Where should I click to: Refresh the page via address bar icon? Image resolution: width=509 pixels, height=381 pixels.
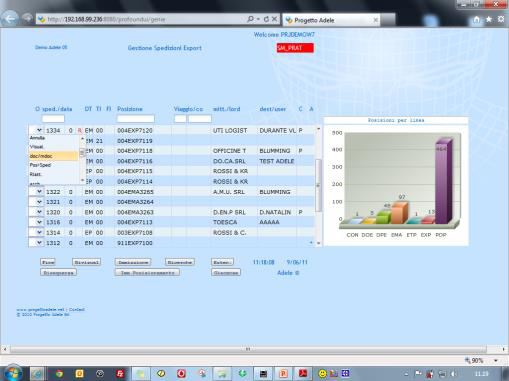click(x=266, y=19)
